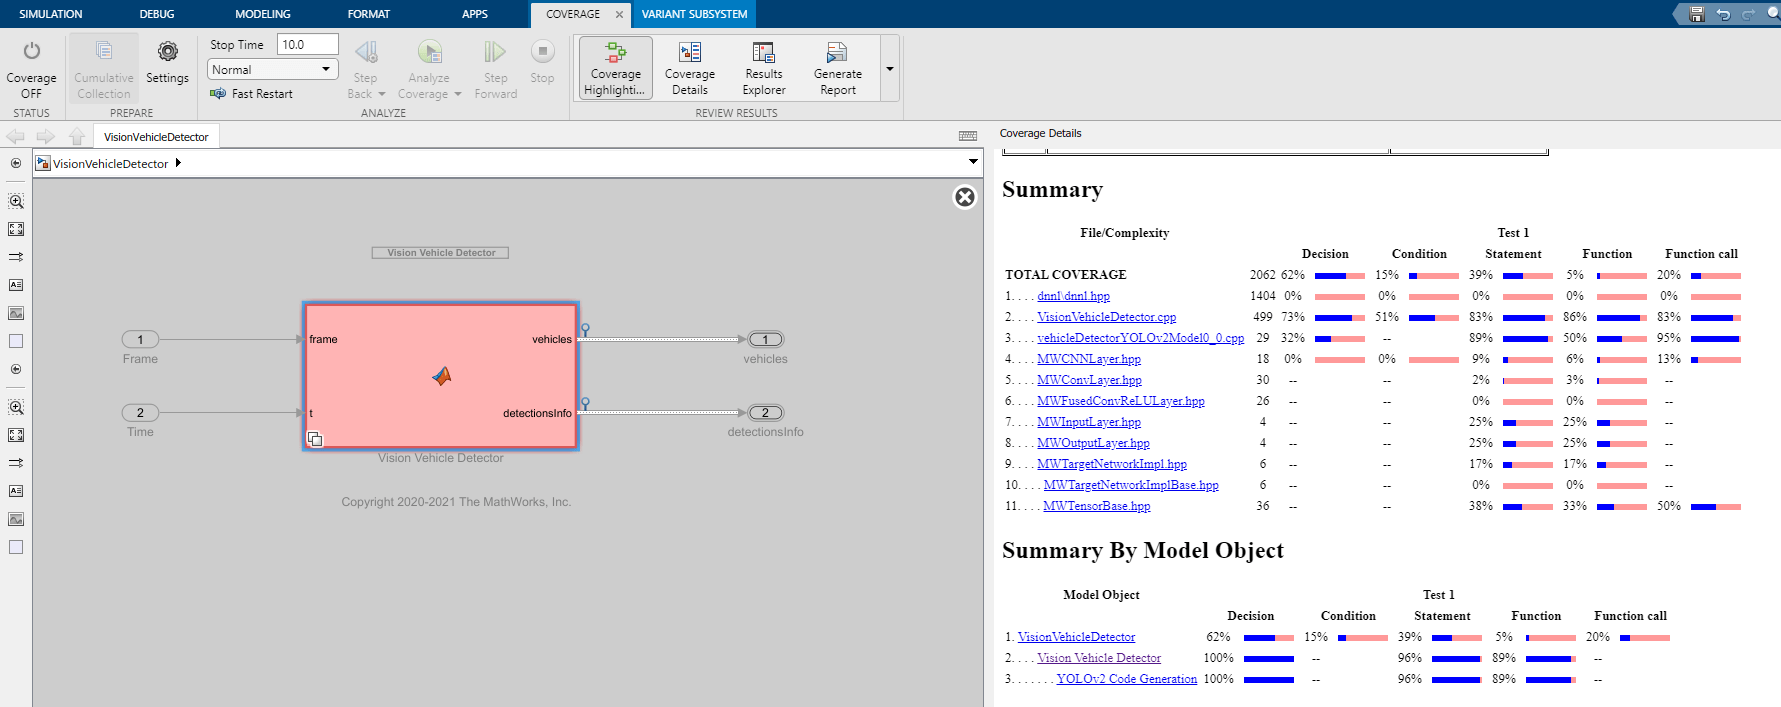Open the MWFusedConvReLULayer.hpp link

[1120, 401]
